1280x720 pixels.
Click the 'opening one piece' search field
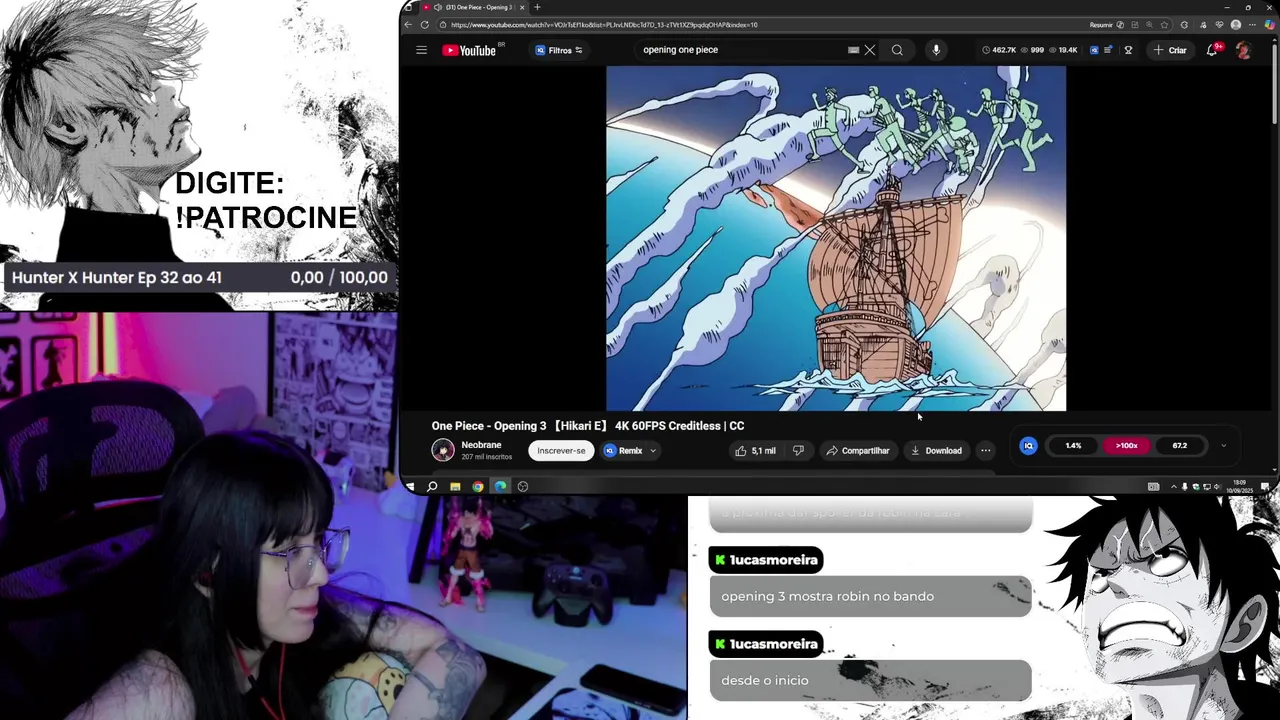click(740, 50)
